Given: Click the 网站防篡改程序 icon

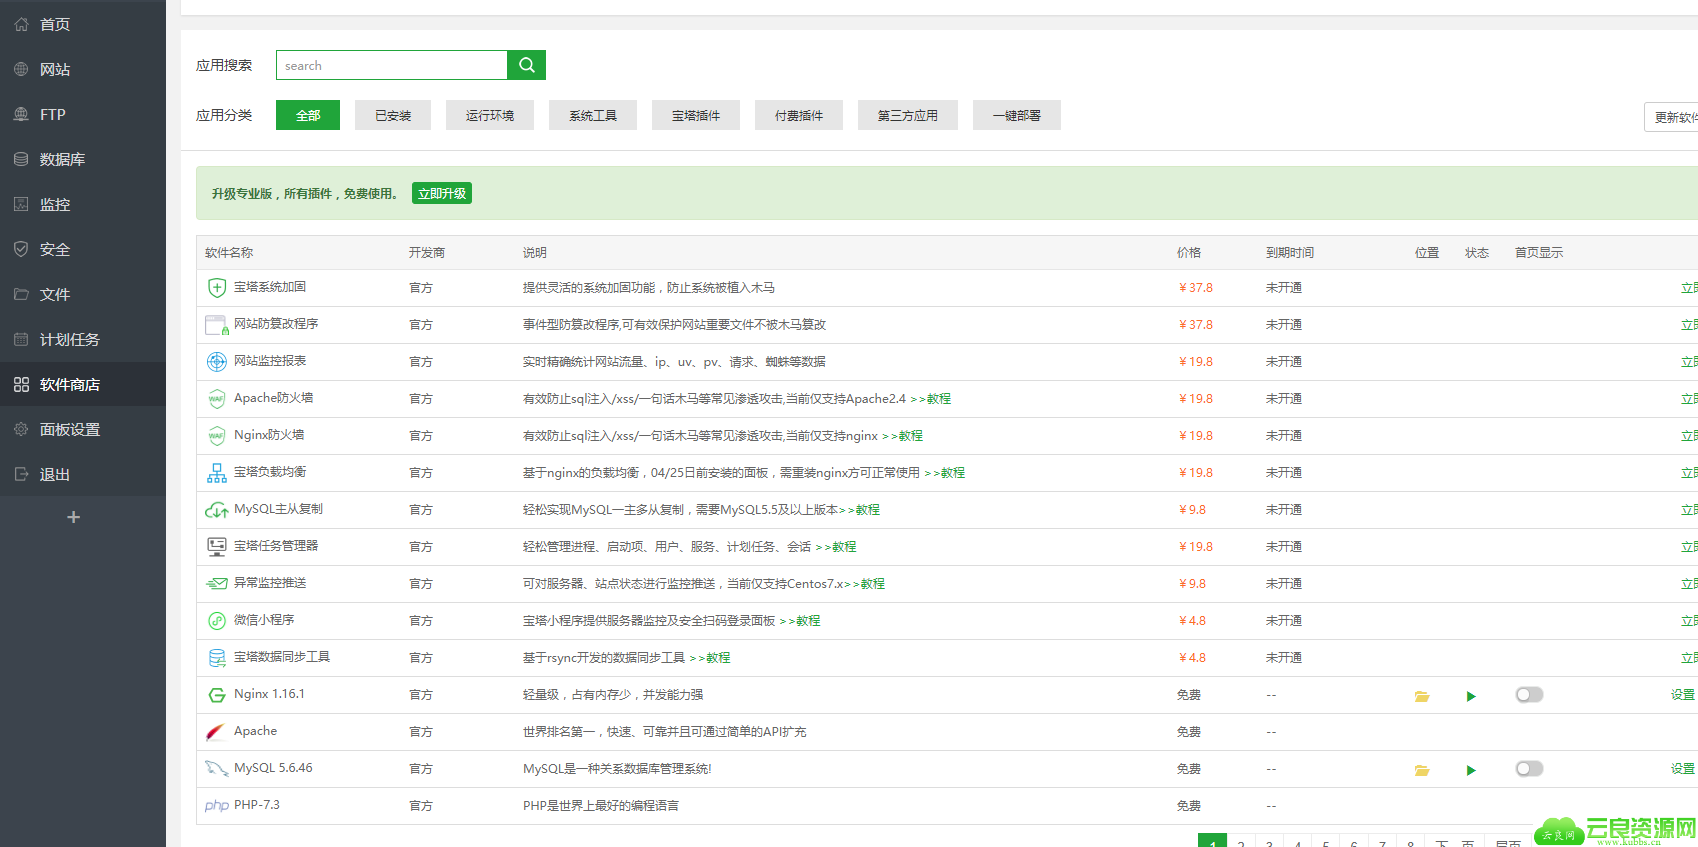Looking at the screenshot, I should click(216, 325).
